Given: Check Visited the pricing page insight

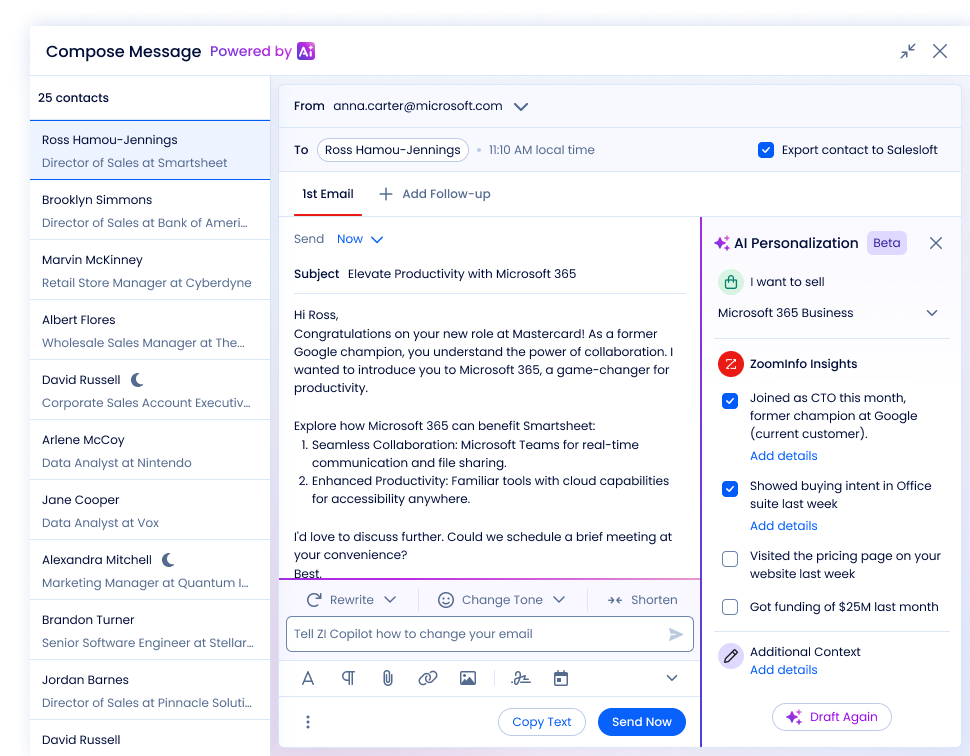Looking at the screenshot, I should coord(730,559).
